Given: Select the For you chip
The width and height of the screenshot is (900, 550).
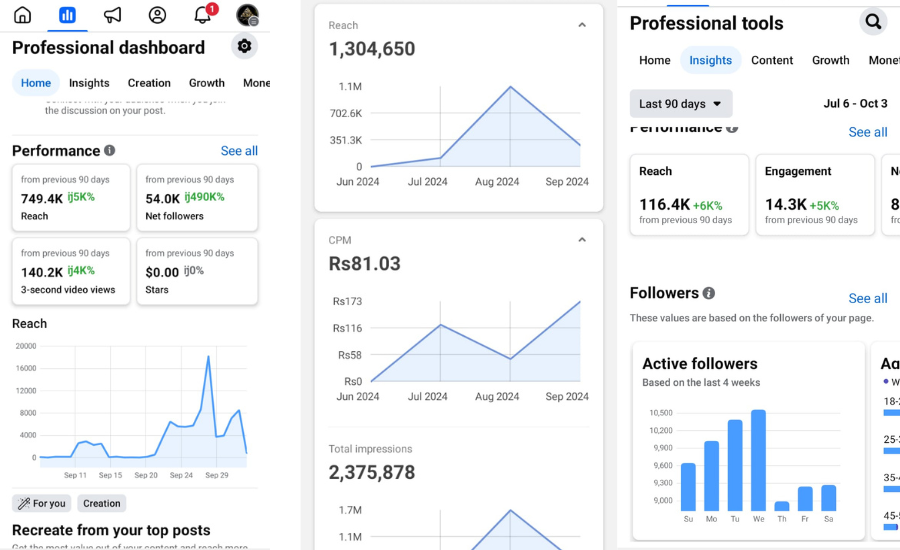Looking at the screenshot, I should pyautogui.click(x=42, y=503).
